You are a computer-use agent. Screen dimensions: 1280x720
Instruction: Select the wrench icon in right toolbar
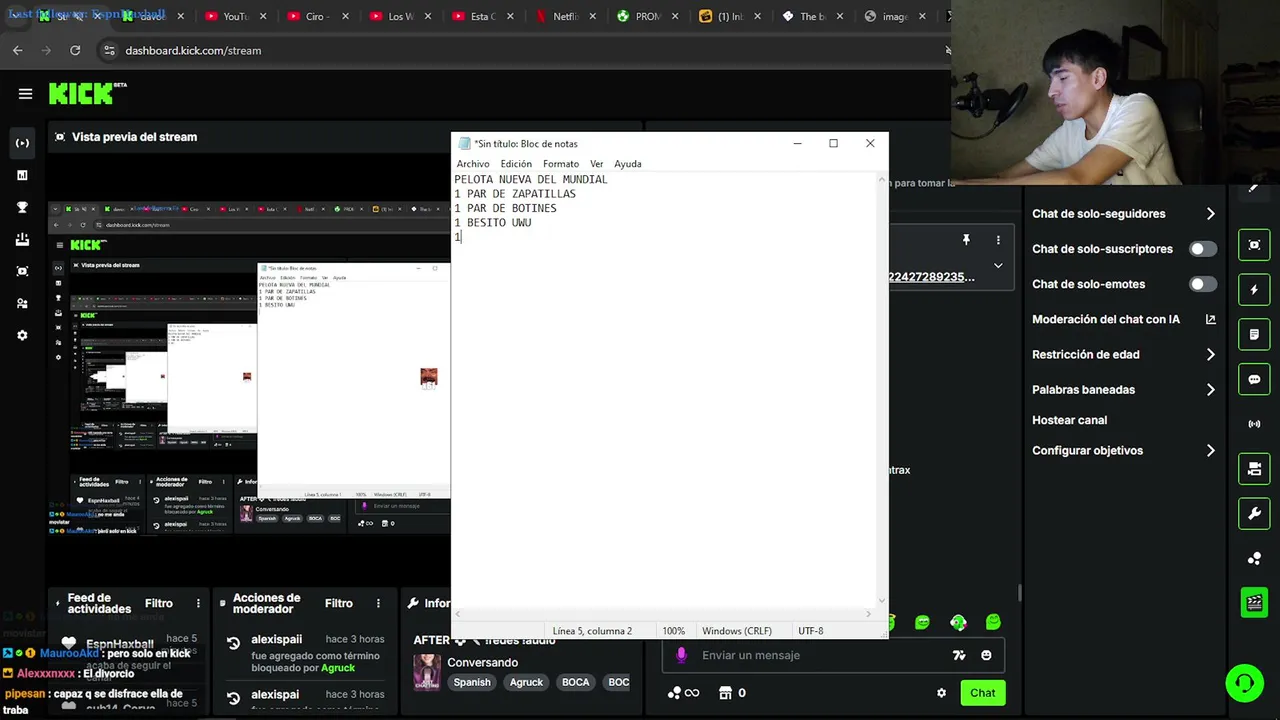pyautogui.click(x=1254, y=514)
